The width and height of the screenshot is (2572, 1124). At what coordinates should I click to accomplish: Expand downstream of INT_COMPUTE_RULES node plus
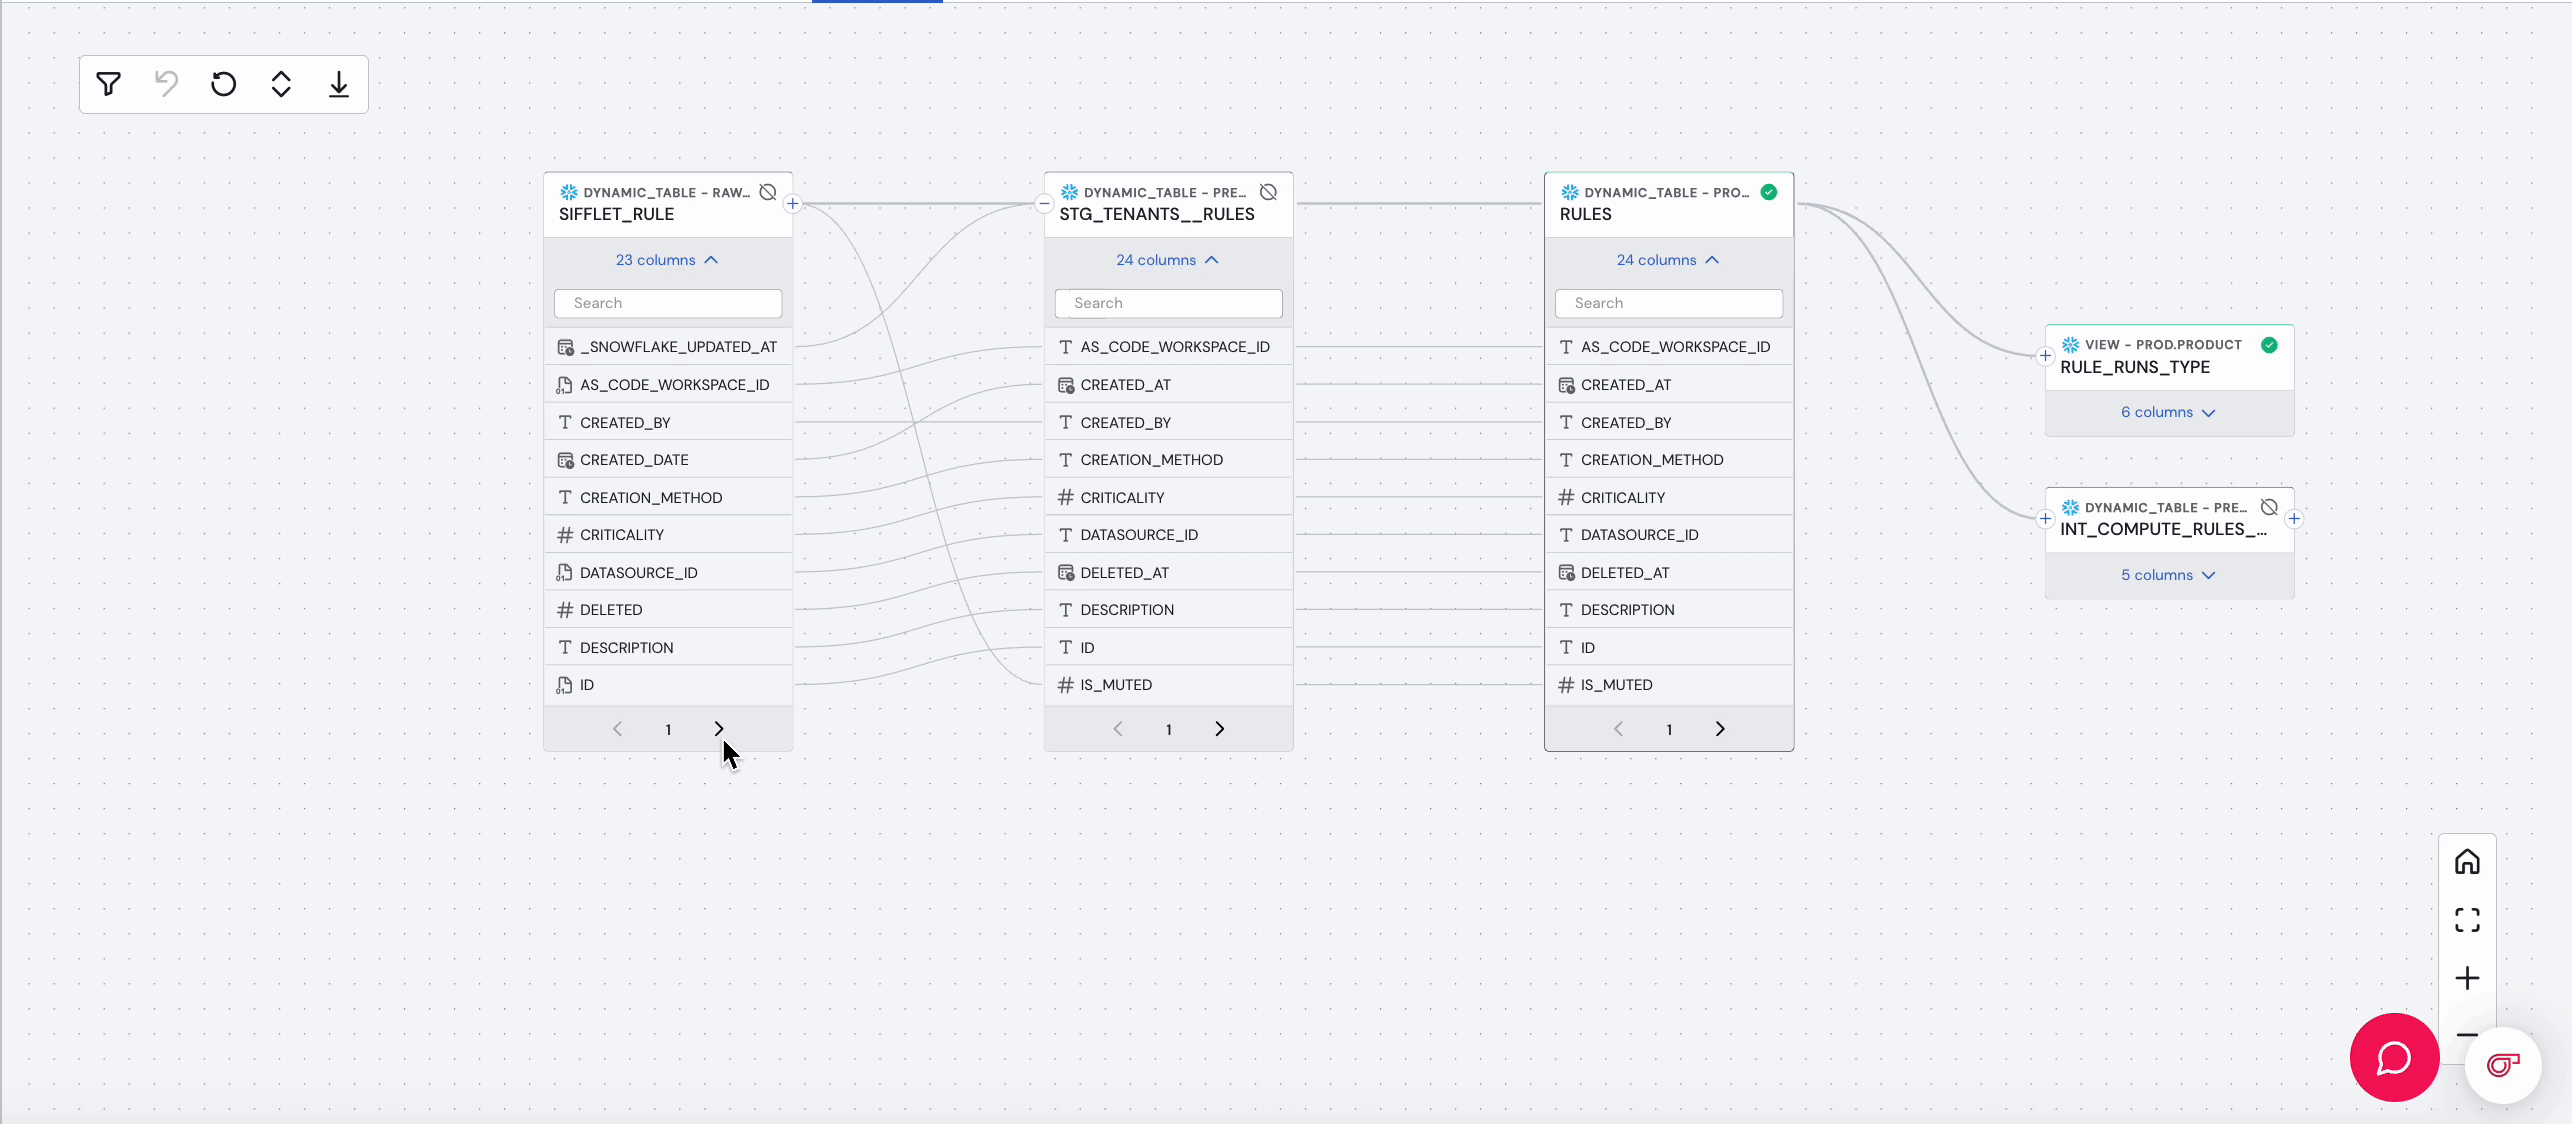[x=2294, y=519]
